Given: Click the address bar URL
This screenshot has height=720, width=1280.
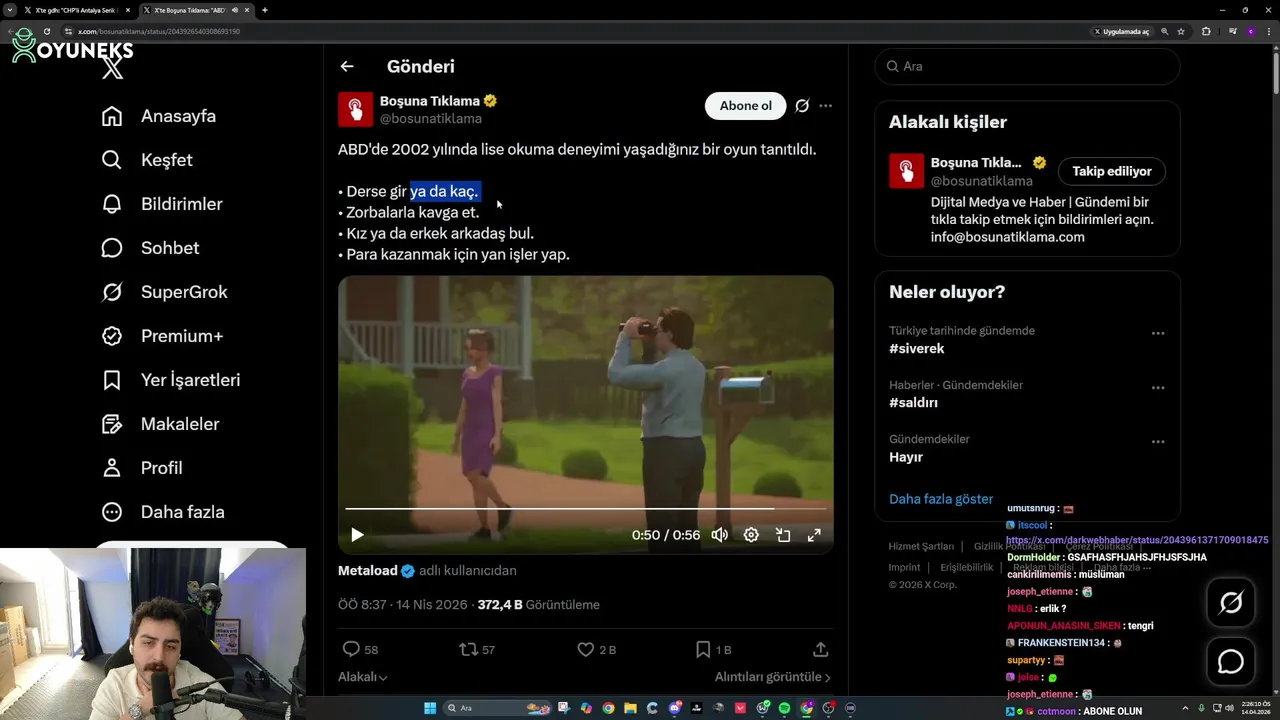Looking at the screenshot, I should [x=160, y=31].
